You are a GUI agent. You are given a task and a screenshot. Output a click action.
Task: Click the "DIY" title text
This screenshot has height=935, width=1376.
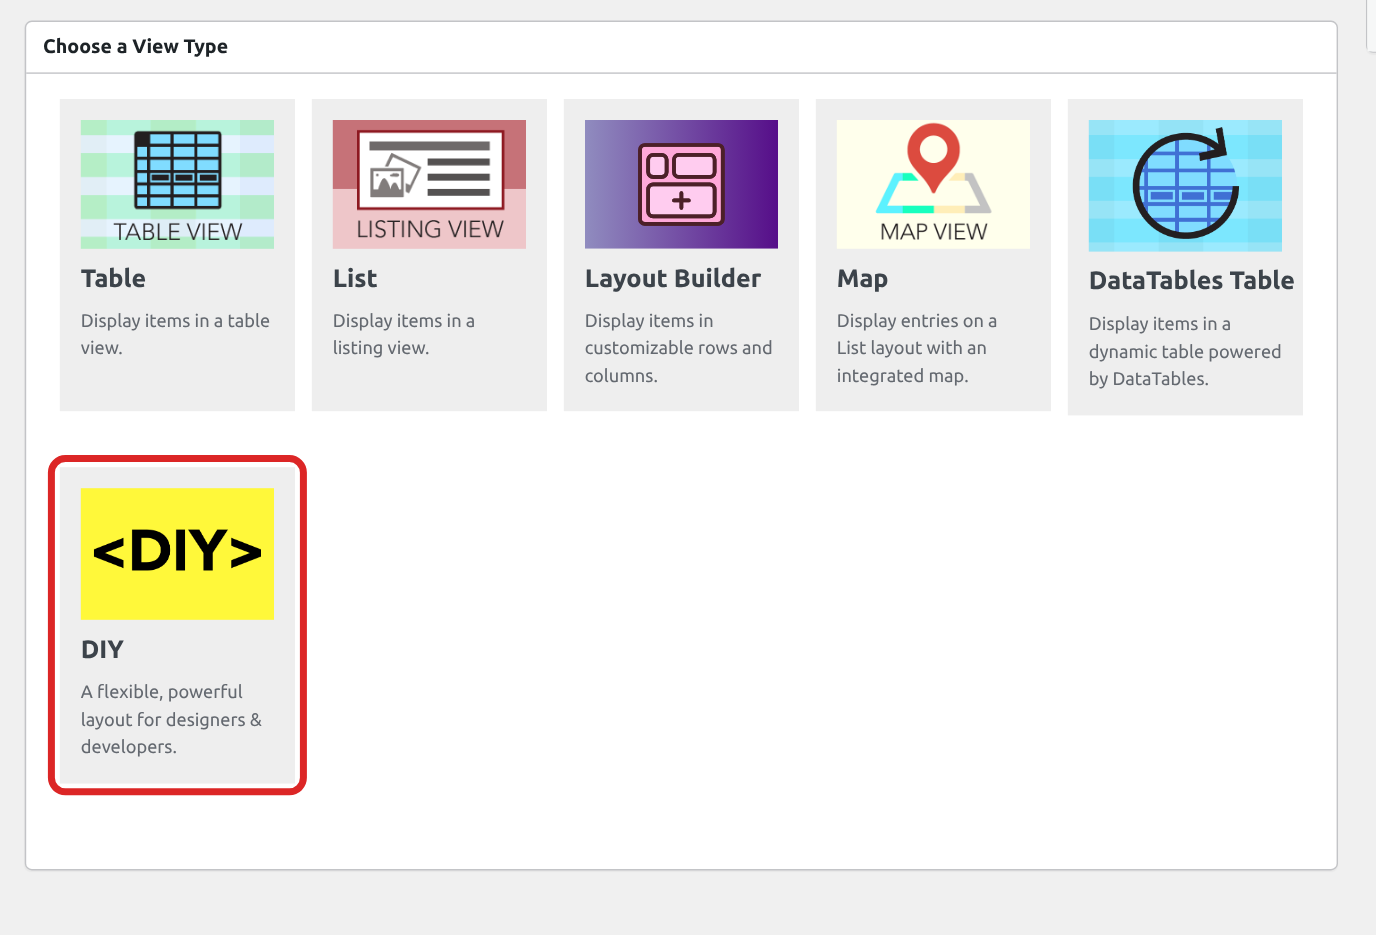(102, 650)
